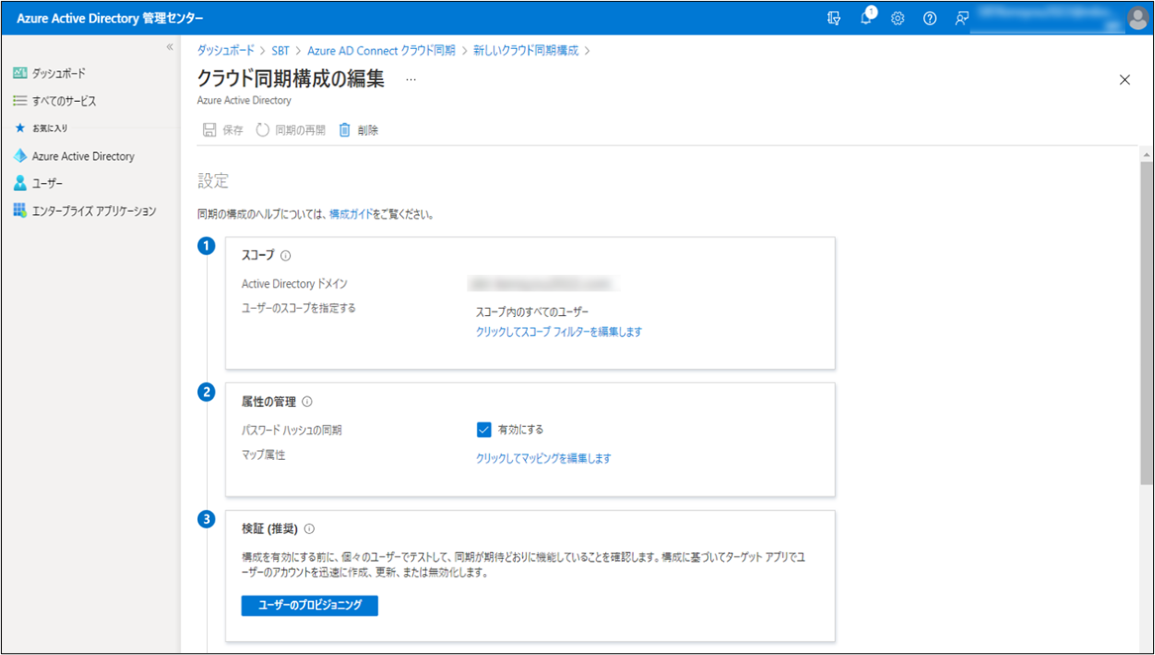Click the すべてのサービス list icon
This screenshot has width=1155, height=655.
[x=20, y=101]
